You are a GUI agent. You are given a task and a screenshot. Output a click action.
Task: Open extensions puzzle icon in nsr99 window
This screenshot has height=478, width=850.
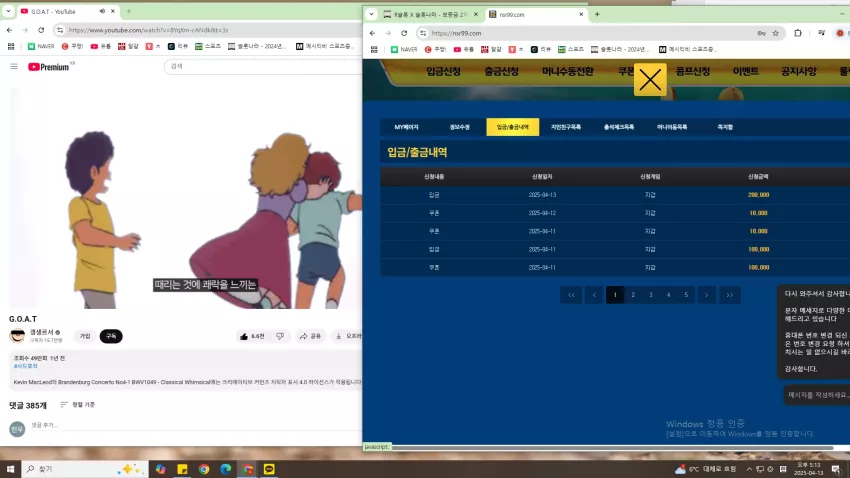(798, 33)
